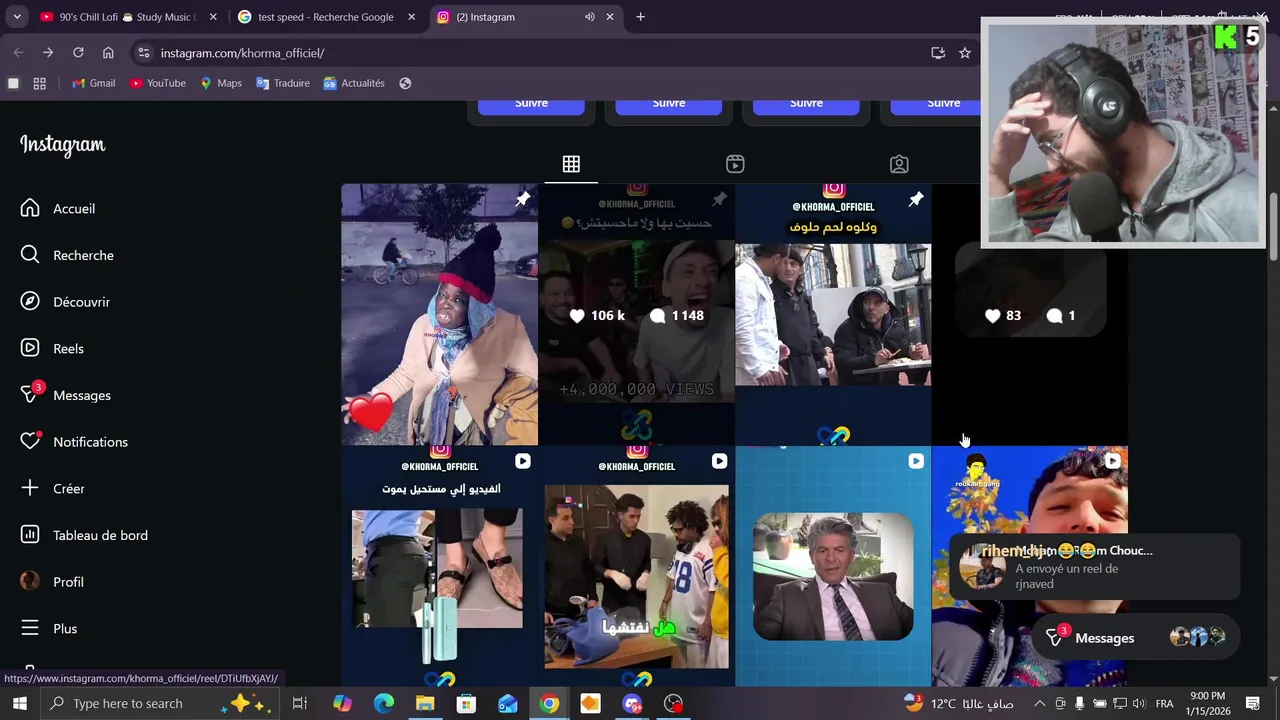
Task: Open reel showing patterned loafers
Action: 439,567
